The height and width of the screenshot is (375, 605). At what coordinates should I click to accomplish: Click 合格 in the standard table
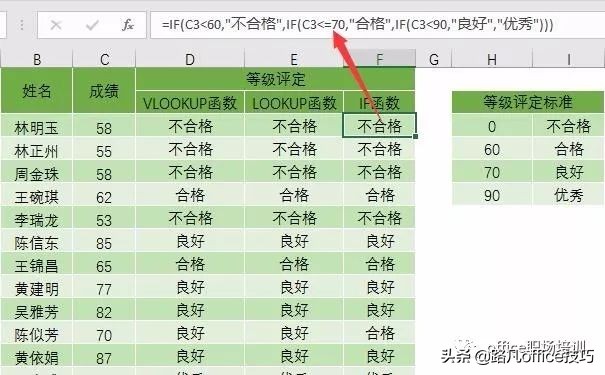(x=568, y=149)
